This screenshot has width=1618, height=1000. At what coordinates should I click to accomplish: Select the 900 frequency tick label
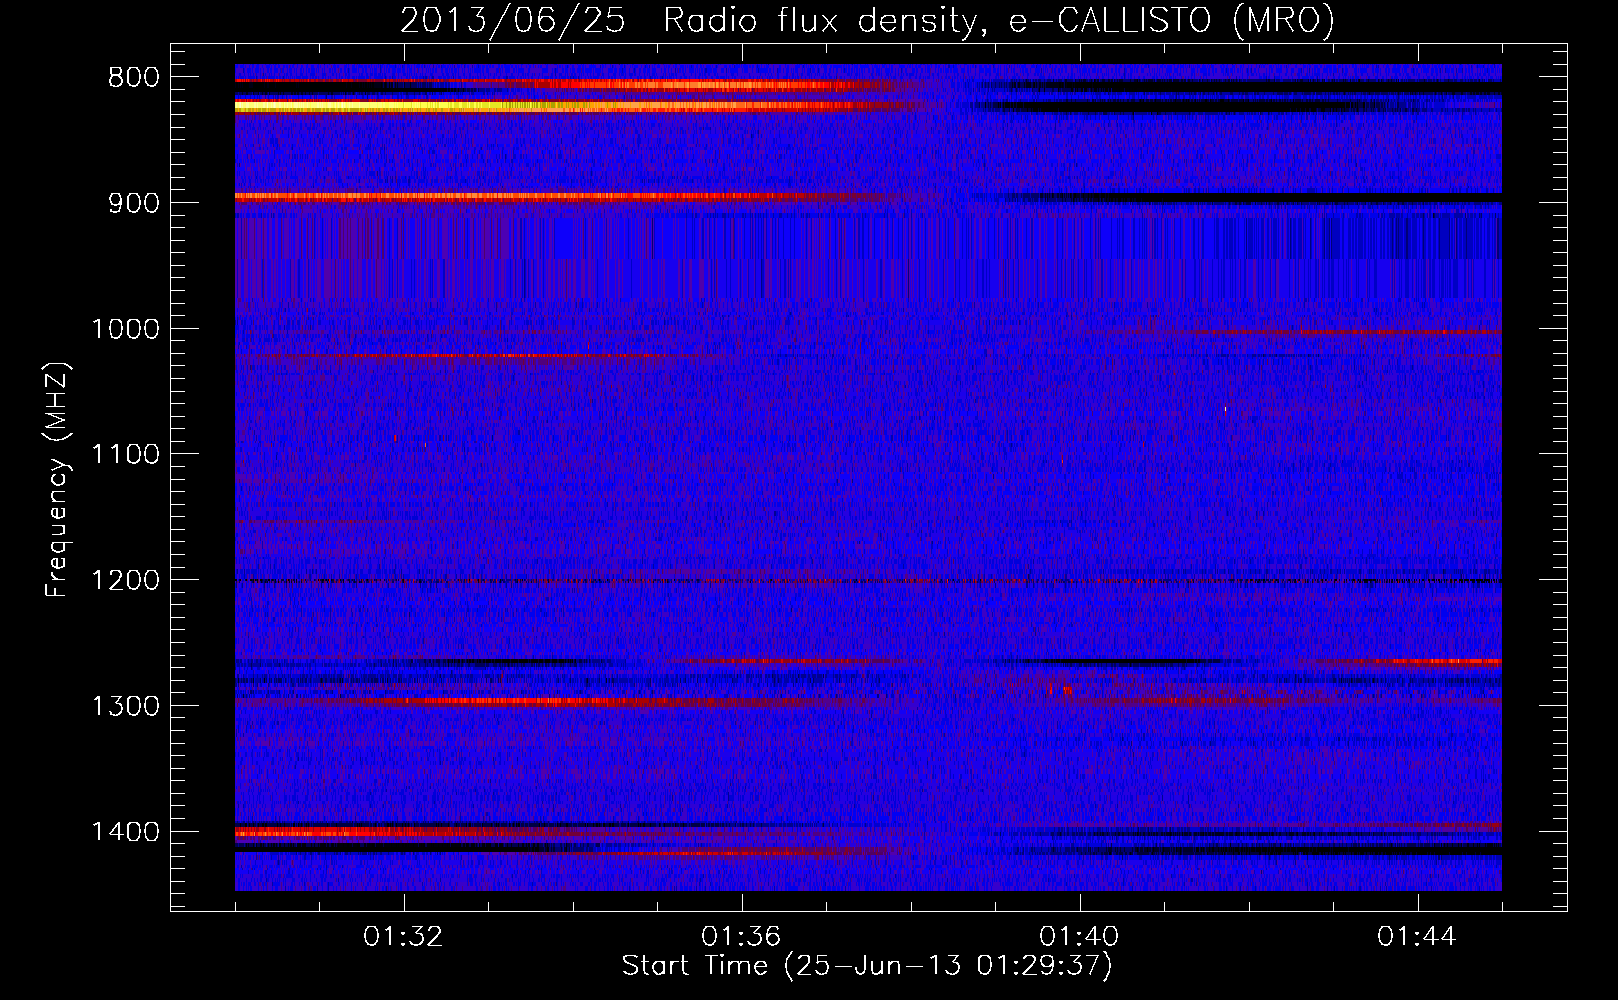[x=134, y=203]
